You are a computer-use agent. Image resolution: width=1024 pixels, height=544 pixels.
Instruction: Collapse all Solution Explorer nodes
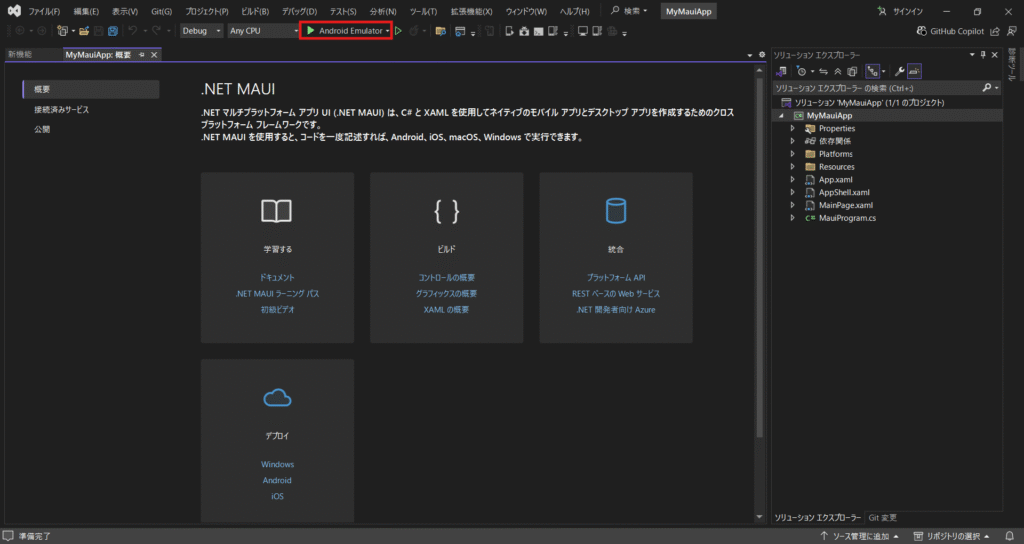pos(838,71)
